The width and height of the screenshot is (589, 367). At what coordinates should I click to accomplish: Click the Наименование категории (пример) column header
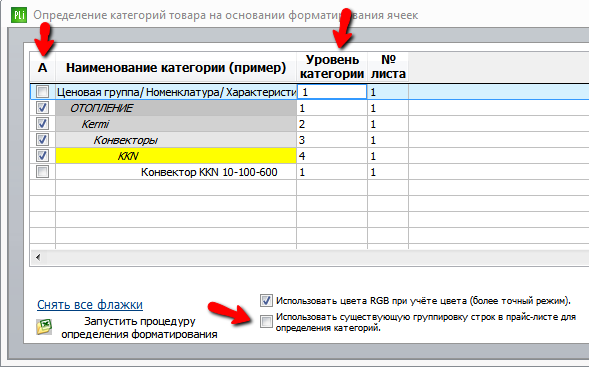coord(176,68)
